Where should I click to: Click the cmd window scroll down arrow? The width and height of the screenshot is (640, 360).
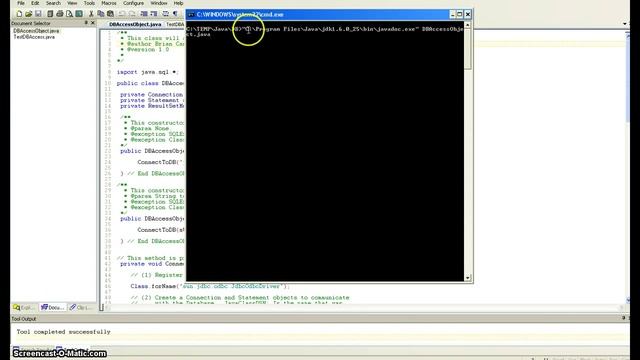tap(468, 278)
